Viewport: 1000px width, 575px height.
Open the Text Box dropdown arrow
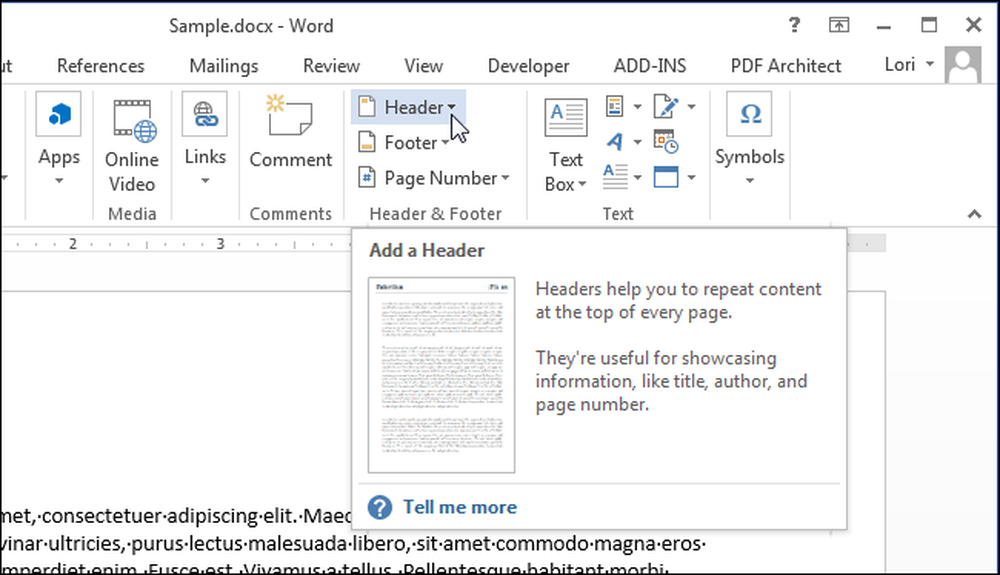[582, 185]
